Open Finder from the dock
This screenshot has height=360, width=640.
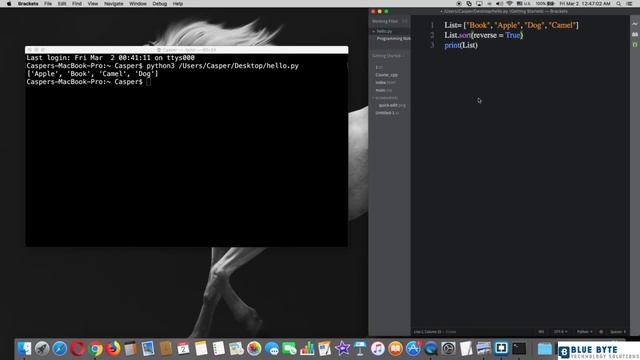pyautogui.click(x=24, y=349)
